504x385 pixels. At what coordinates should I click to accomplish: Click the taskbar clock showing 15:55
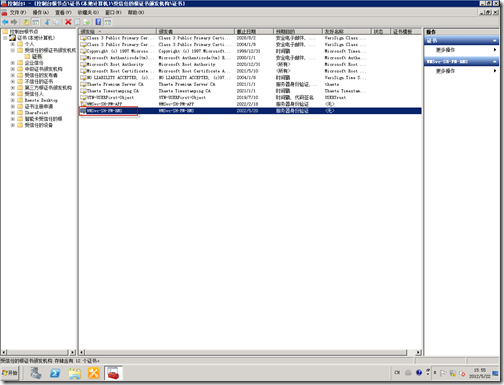(480, 373)
